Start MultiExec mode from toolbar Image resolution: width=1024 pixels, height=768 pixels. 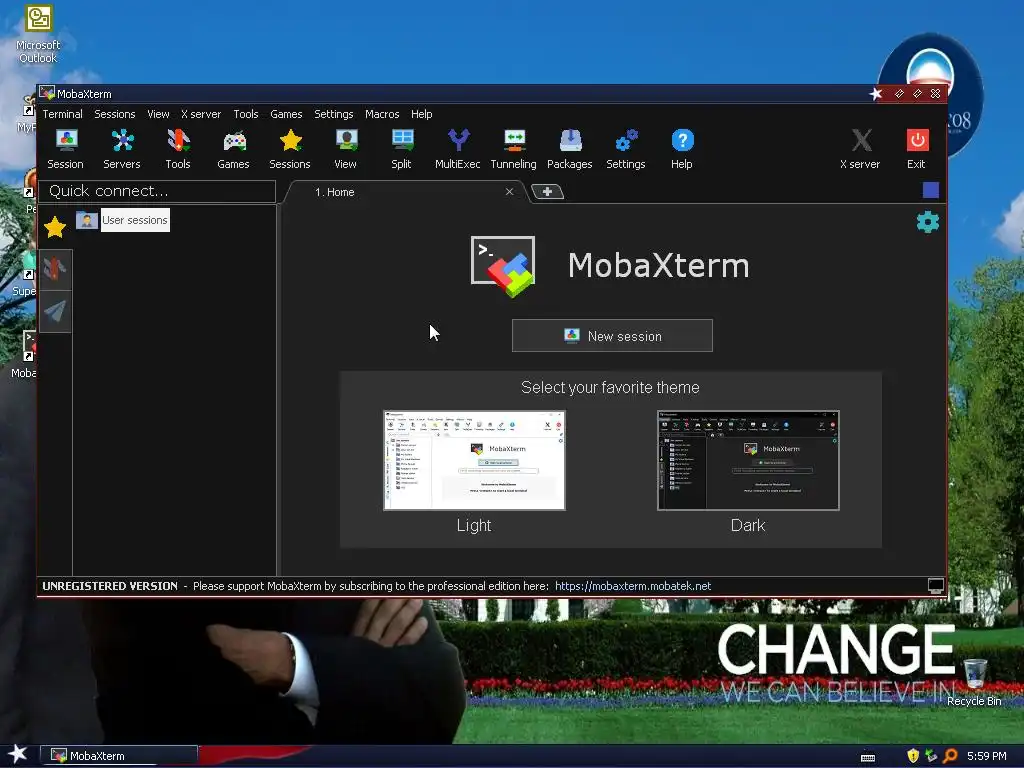(x=458, y=149)
